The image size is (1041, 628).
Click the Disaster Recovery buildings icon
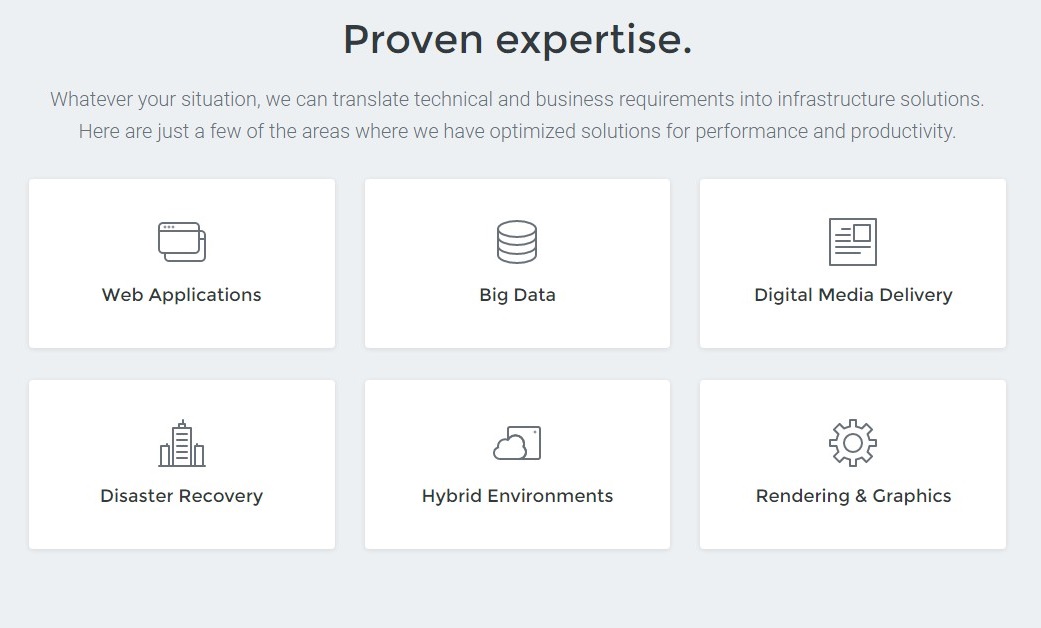(x=182, y=443)
